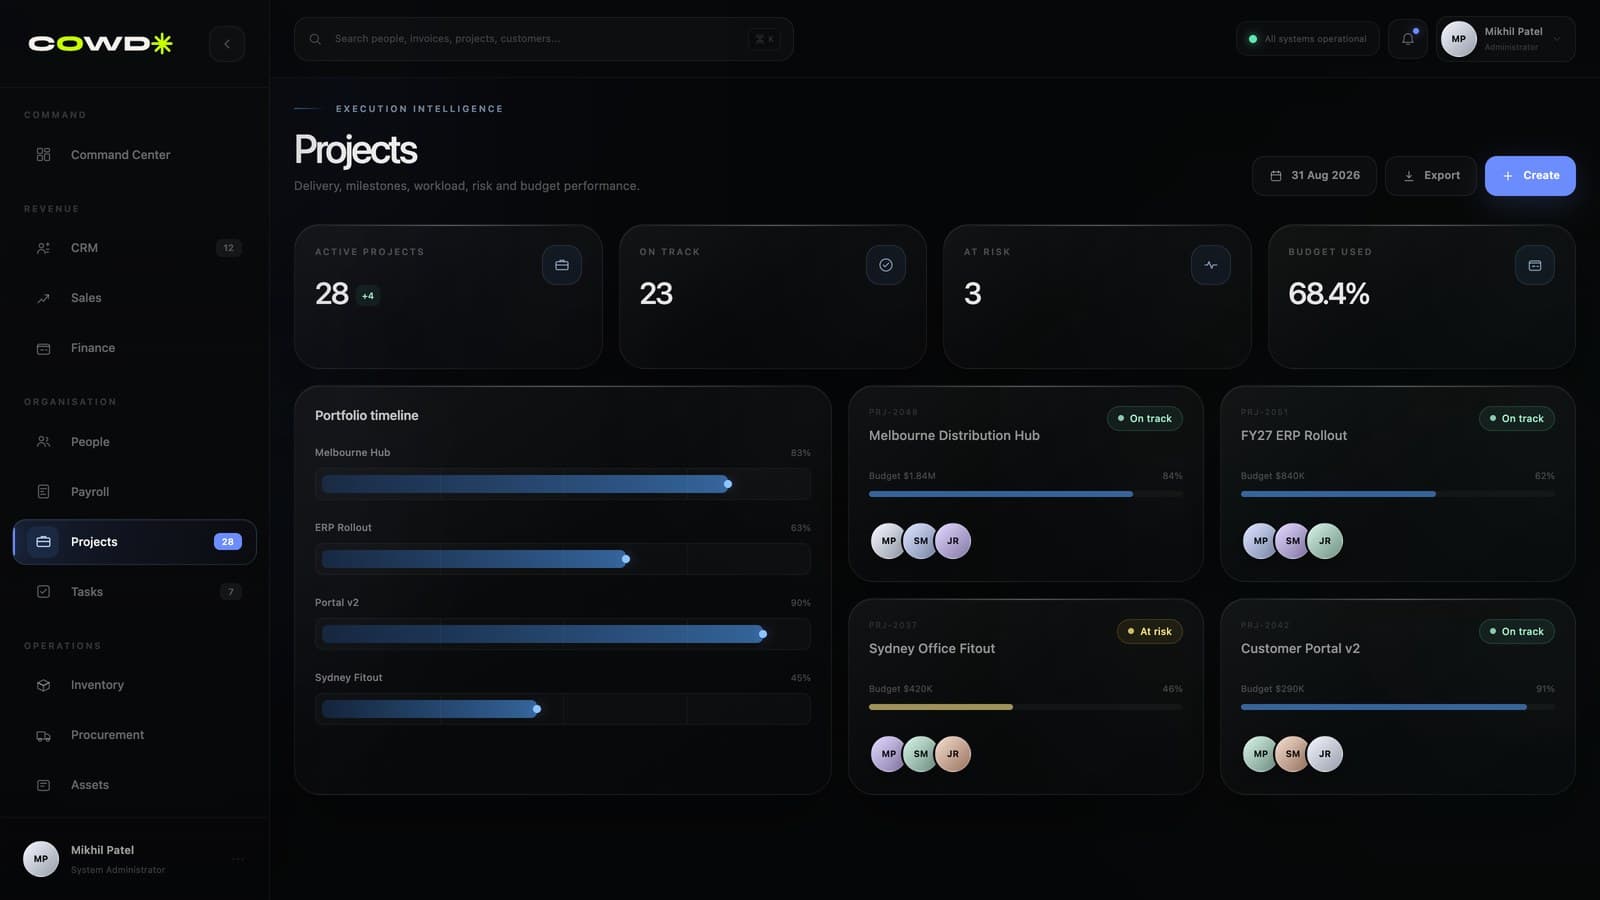The image size is (1600, 900).
Task: Click the People icon in sidebar
Action: pos(43,442)
